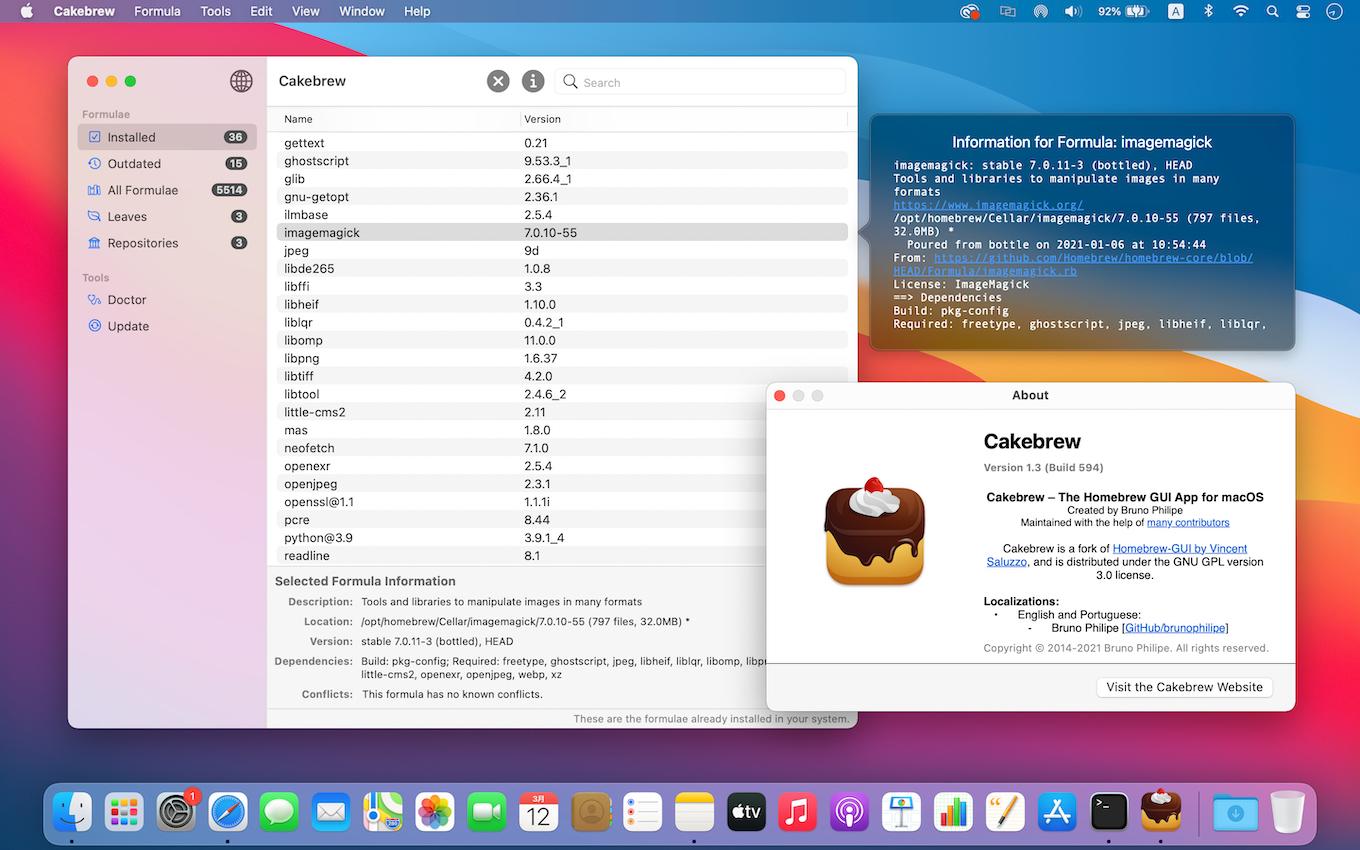Image resolution: width=1360 pixels, height=850 pixels.
Task: Click the Installed checkbox icon in sidebar
Action: (95, 137)
